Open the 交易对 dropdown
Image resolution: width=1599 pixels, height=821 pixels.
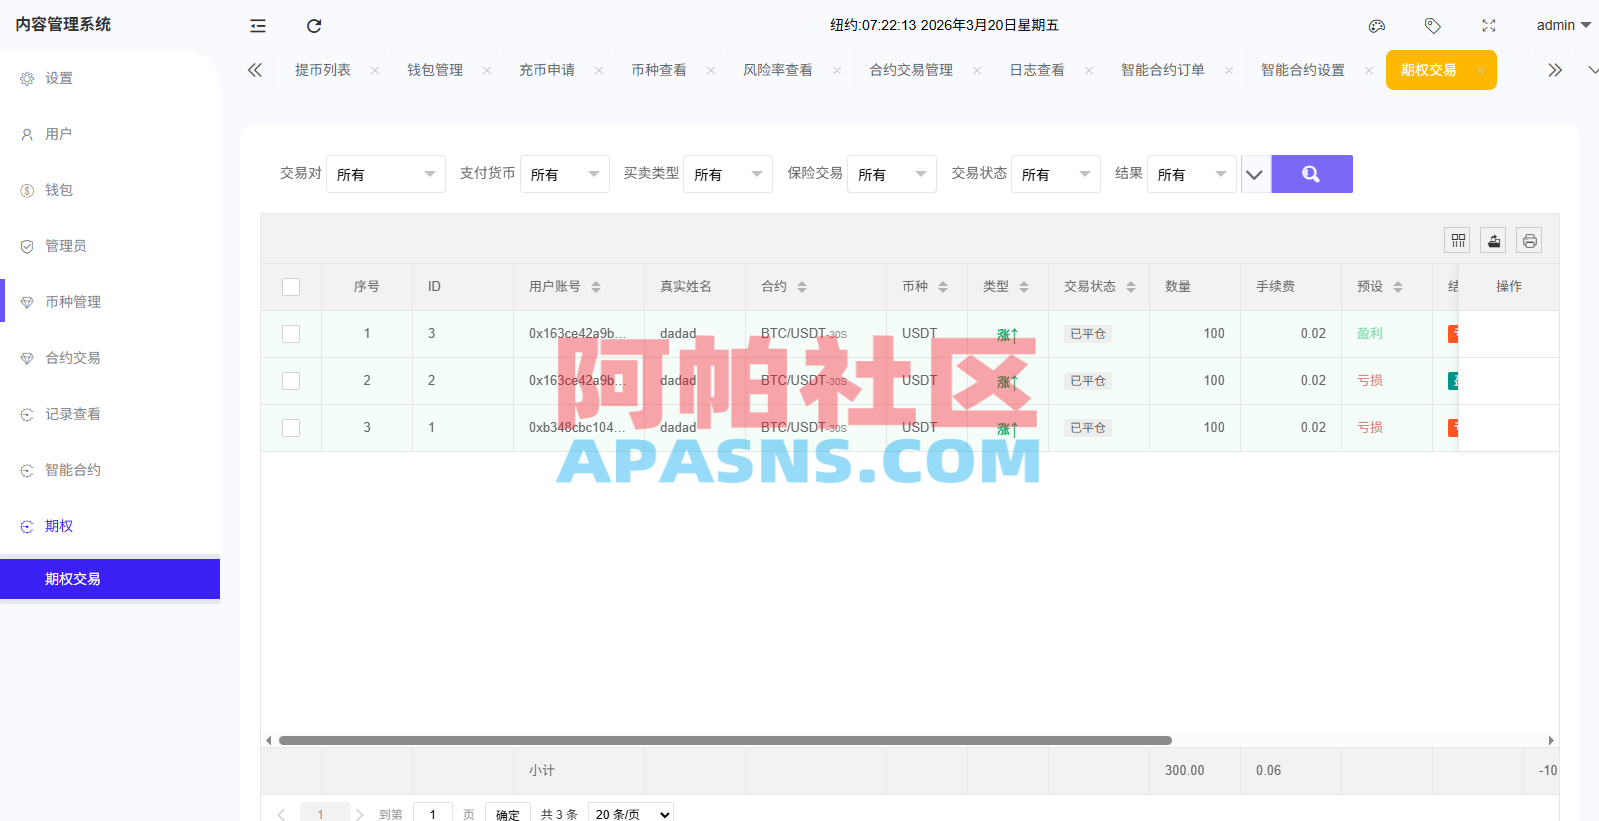click(386, 174)
